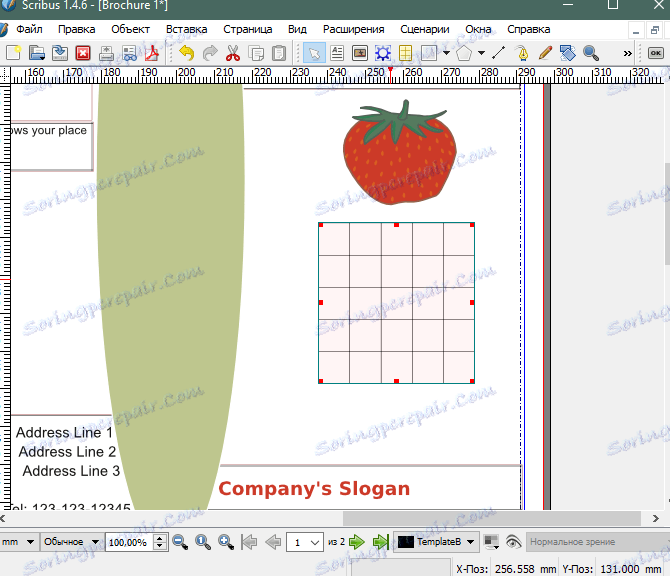Open a document with the folder icon
This screenshot has width=670, height=576.
[x=37, y=53]
